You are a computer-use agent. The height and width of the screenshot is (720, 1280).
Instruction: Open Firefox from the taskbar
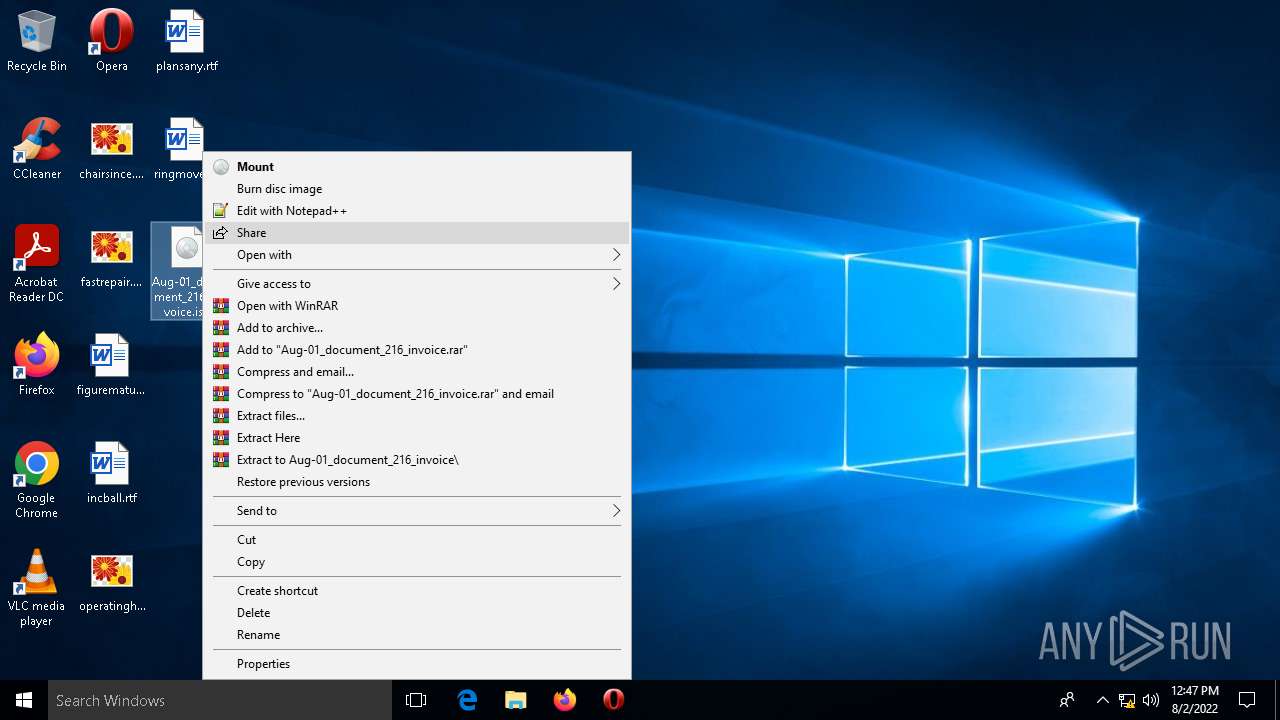click(565, 700)
